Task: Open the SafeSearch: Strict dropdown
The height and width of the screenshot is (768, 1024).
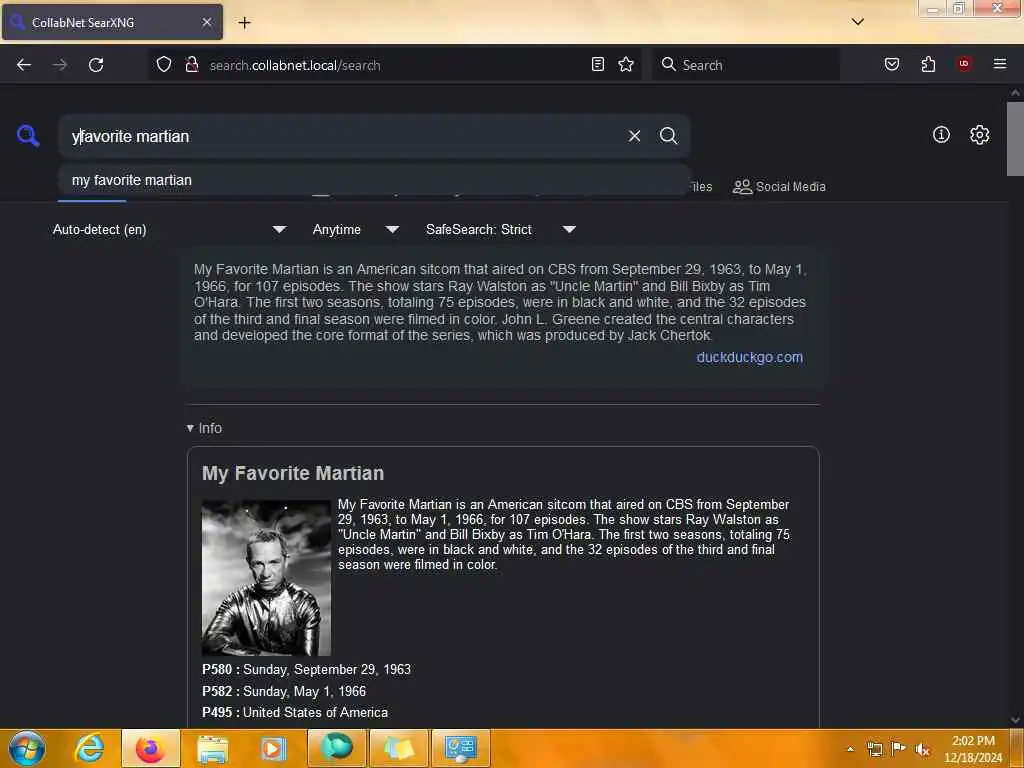Action: tap(501, 229)
